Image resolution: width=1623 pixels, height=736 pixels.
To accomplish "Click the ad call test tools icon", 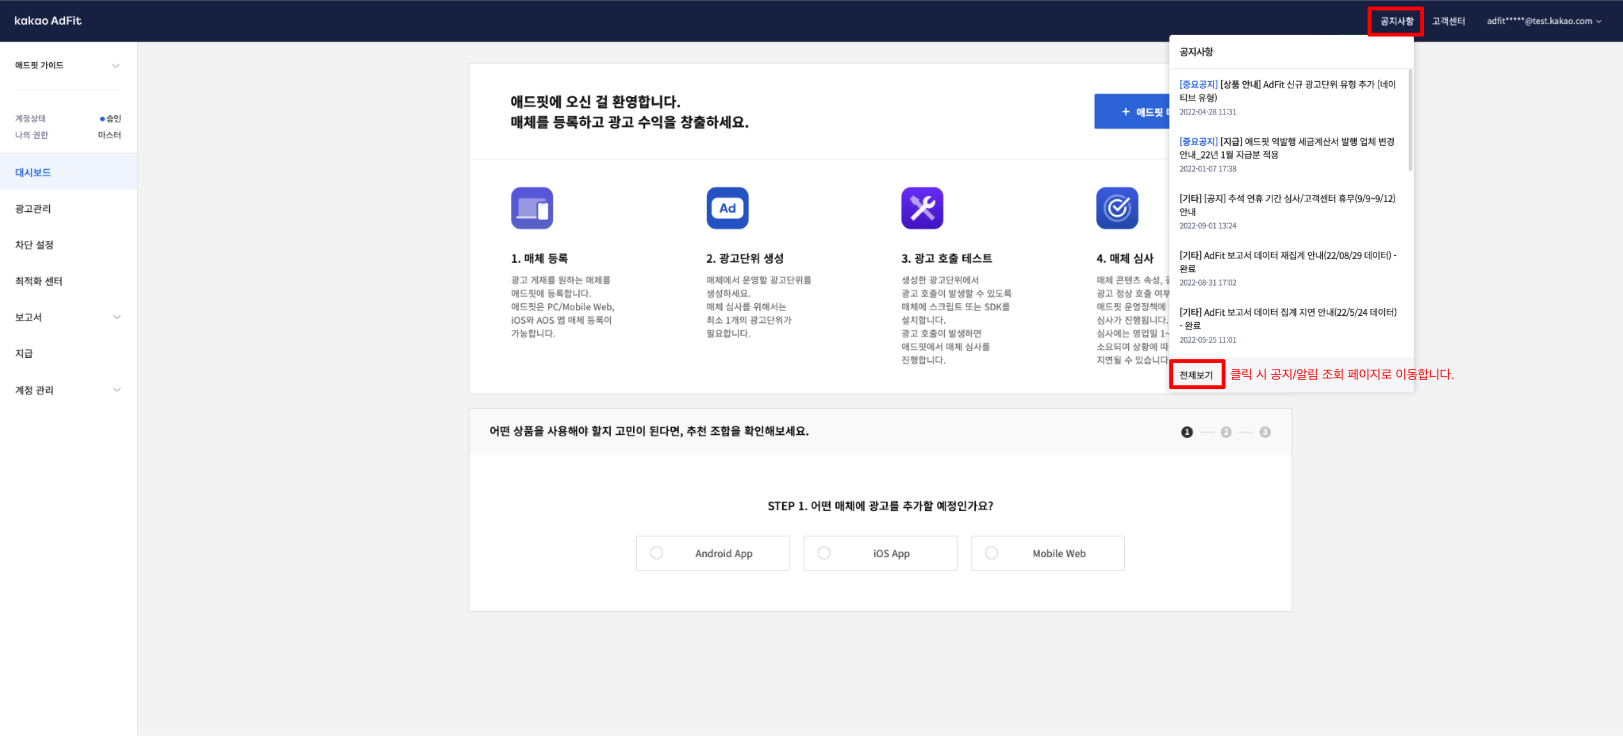I will pos(922,208).
